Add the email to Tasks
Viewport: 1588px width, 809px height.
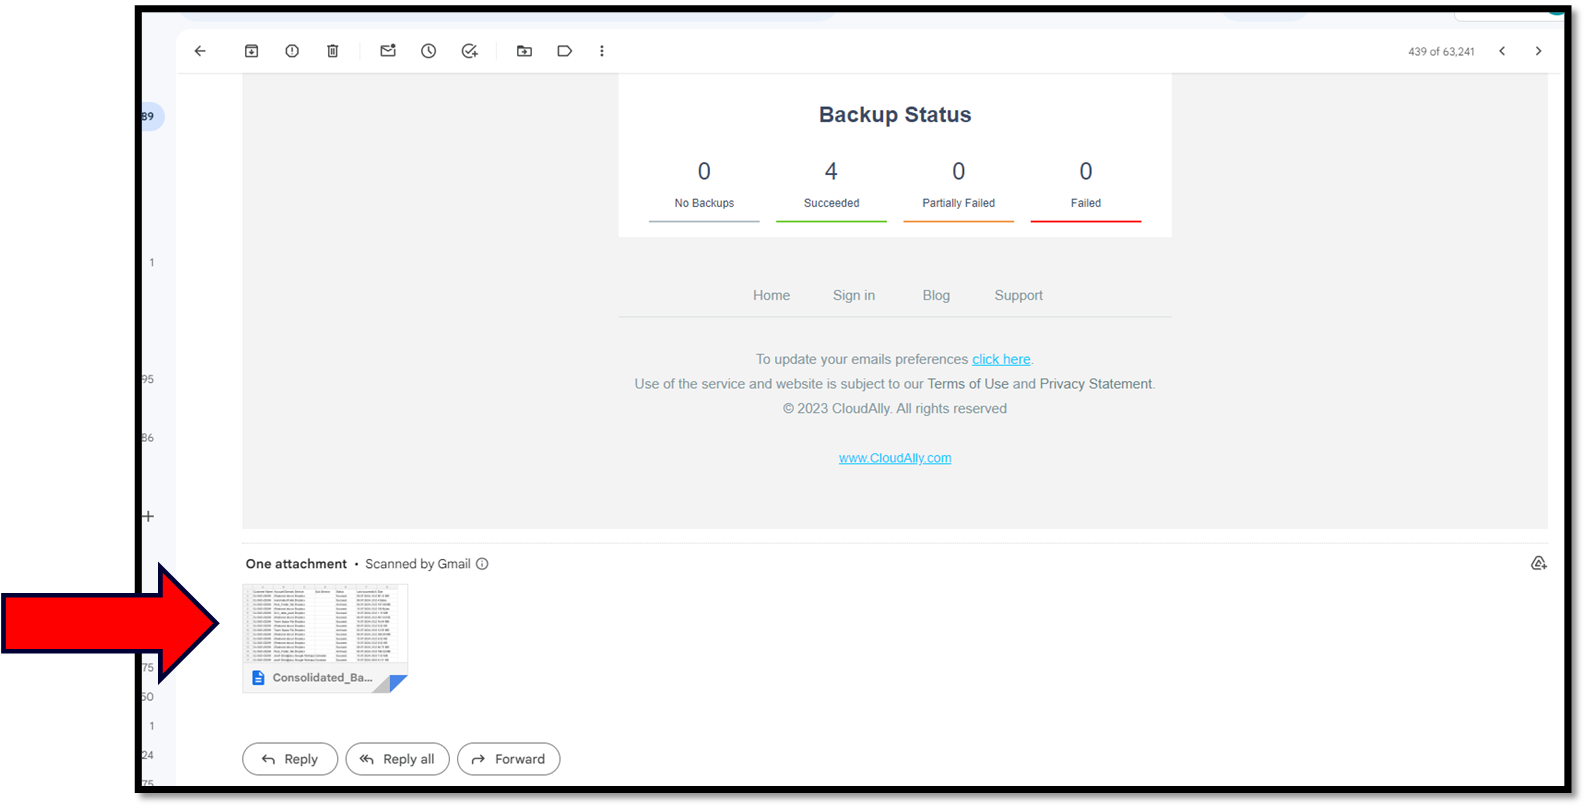[469, 51]
